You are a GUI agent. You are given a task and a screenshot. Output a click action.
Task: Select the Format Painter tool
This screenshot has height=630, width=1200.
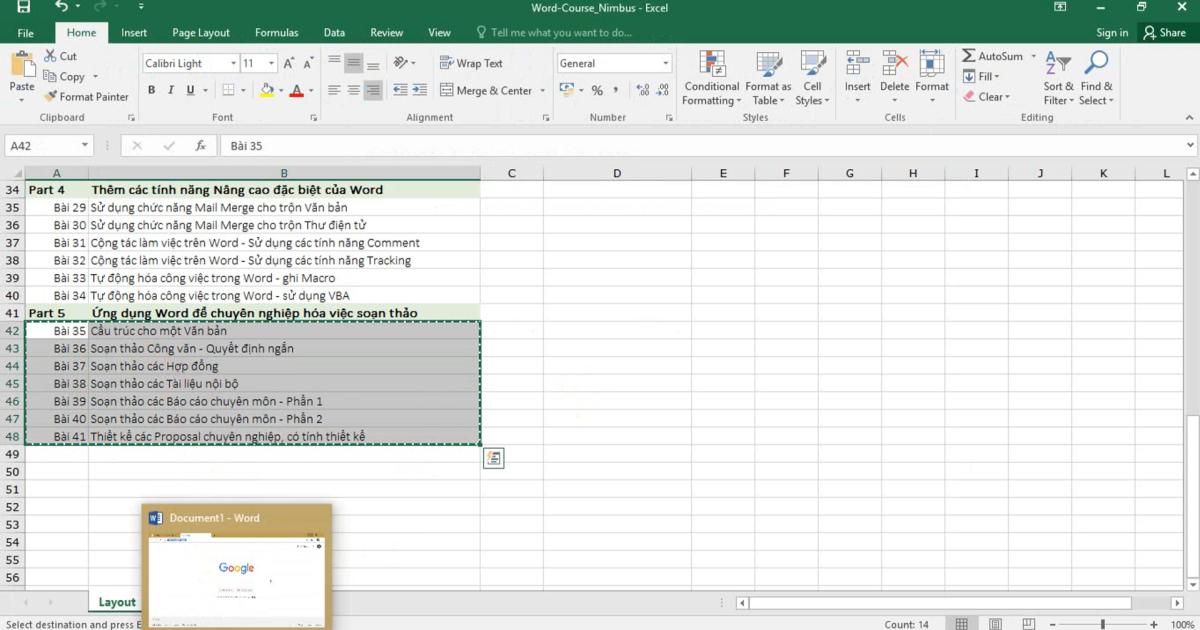click(86, 96)
